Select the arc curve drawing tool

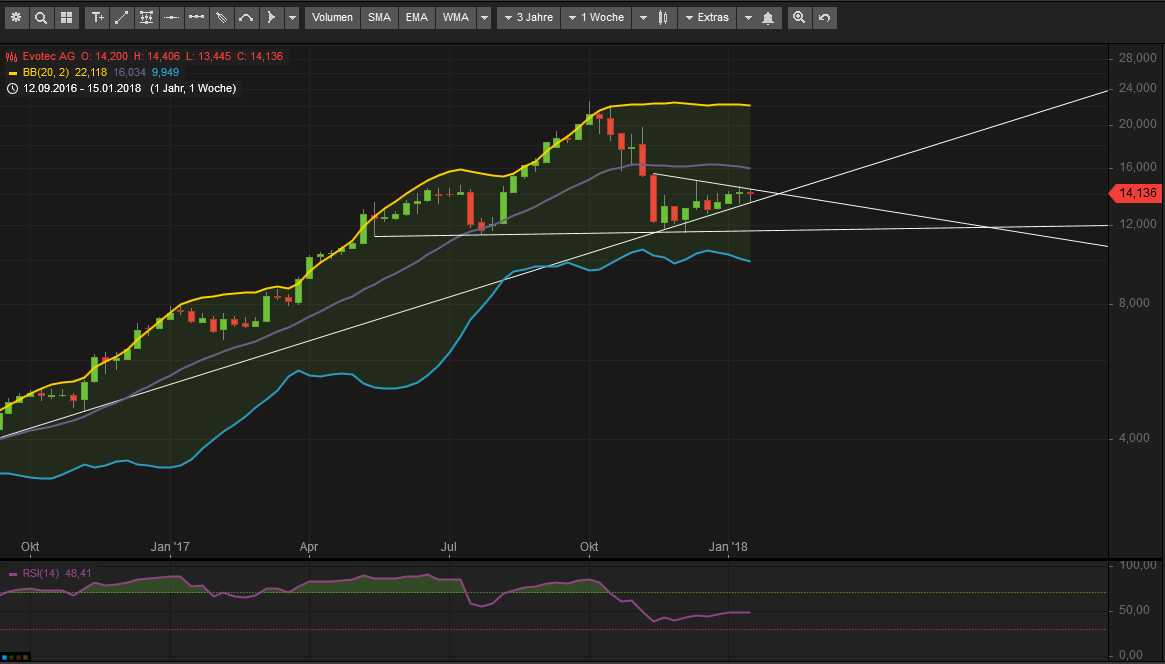pos(246,17)
